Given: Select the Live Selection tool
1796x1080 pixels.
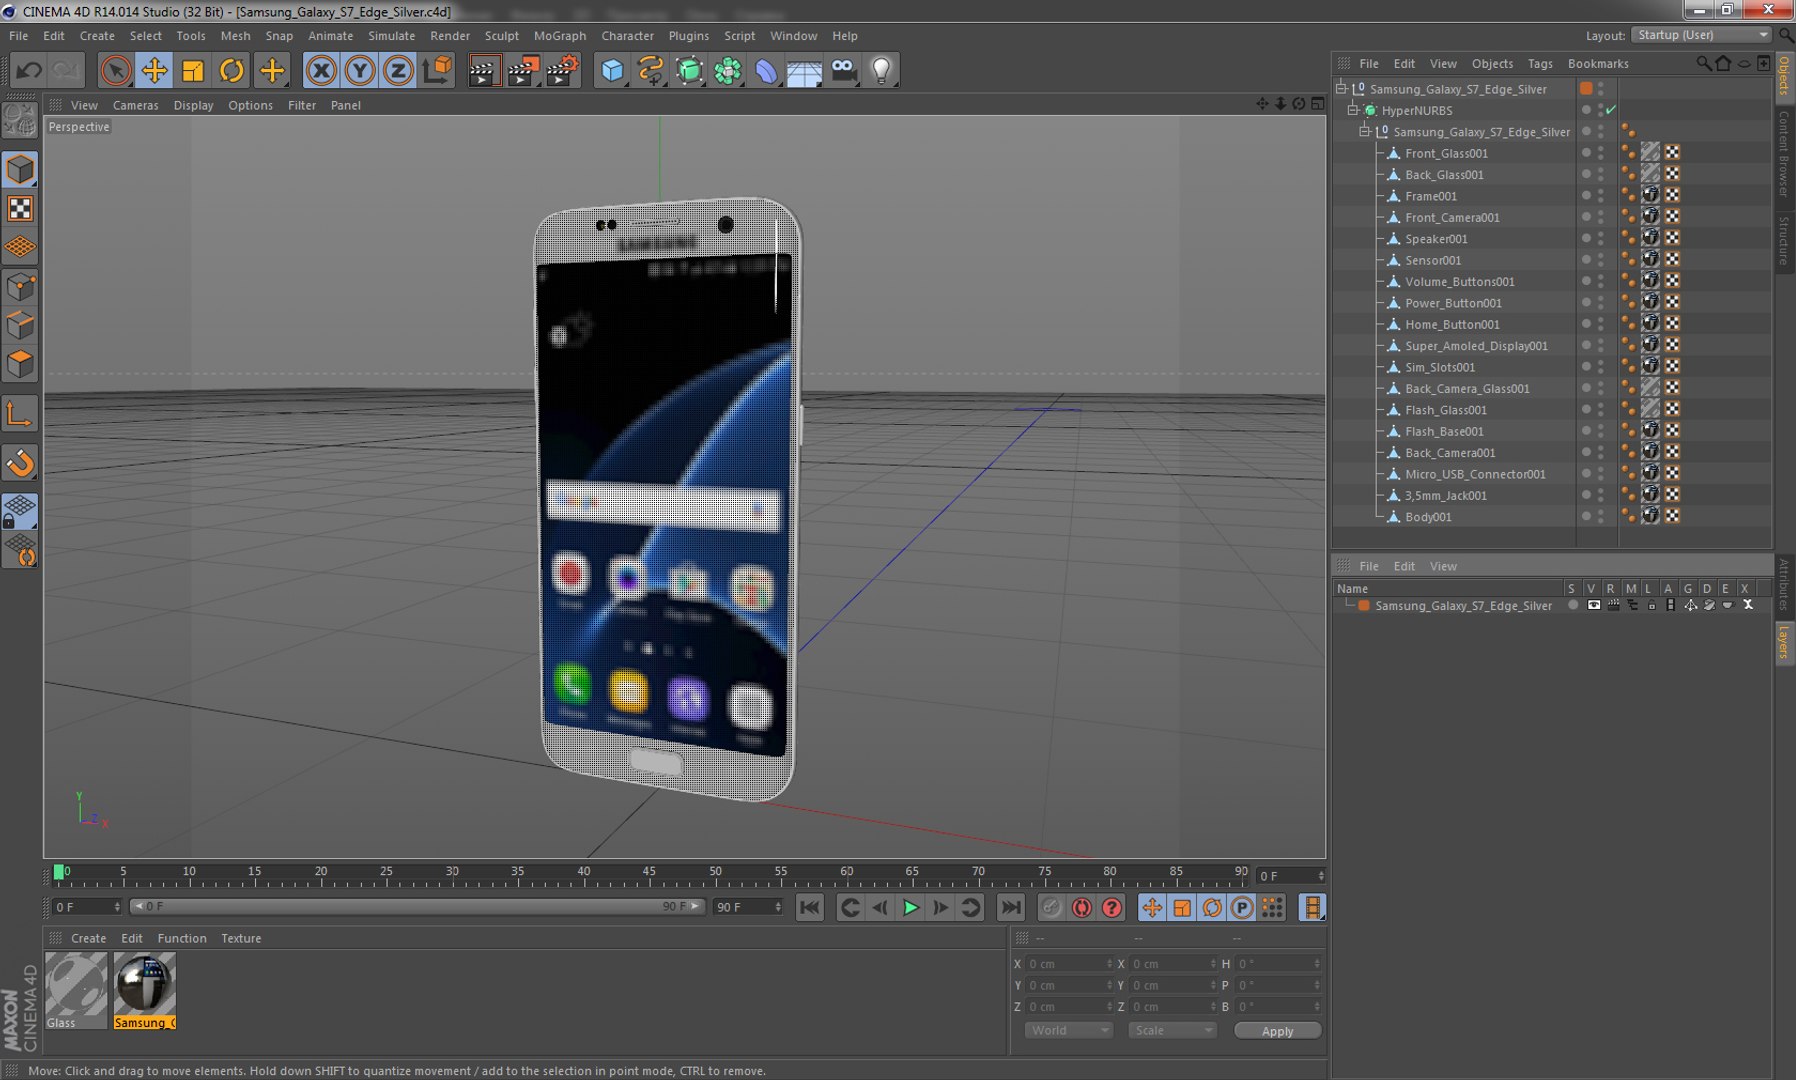Looking at the screenshot, I should [115, 70].
